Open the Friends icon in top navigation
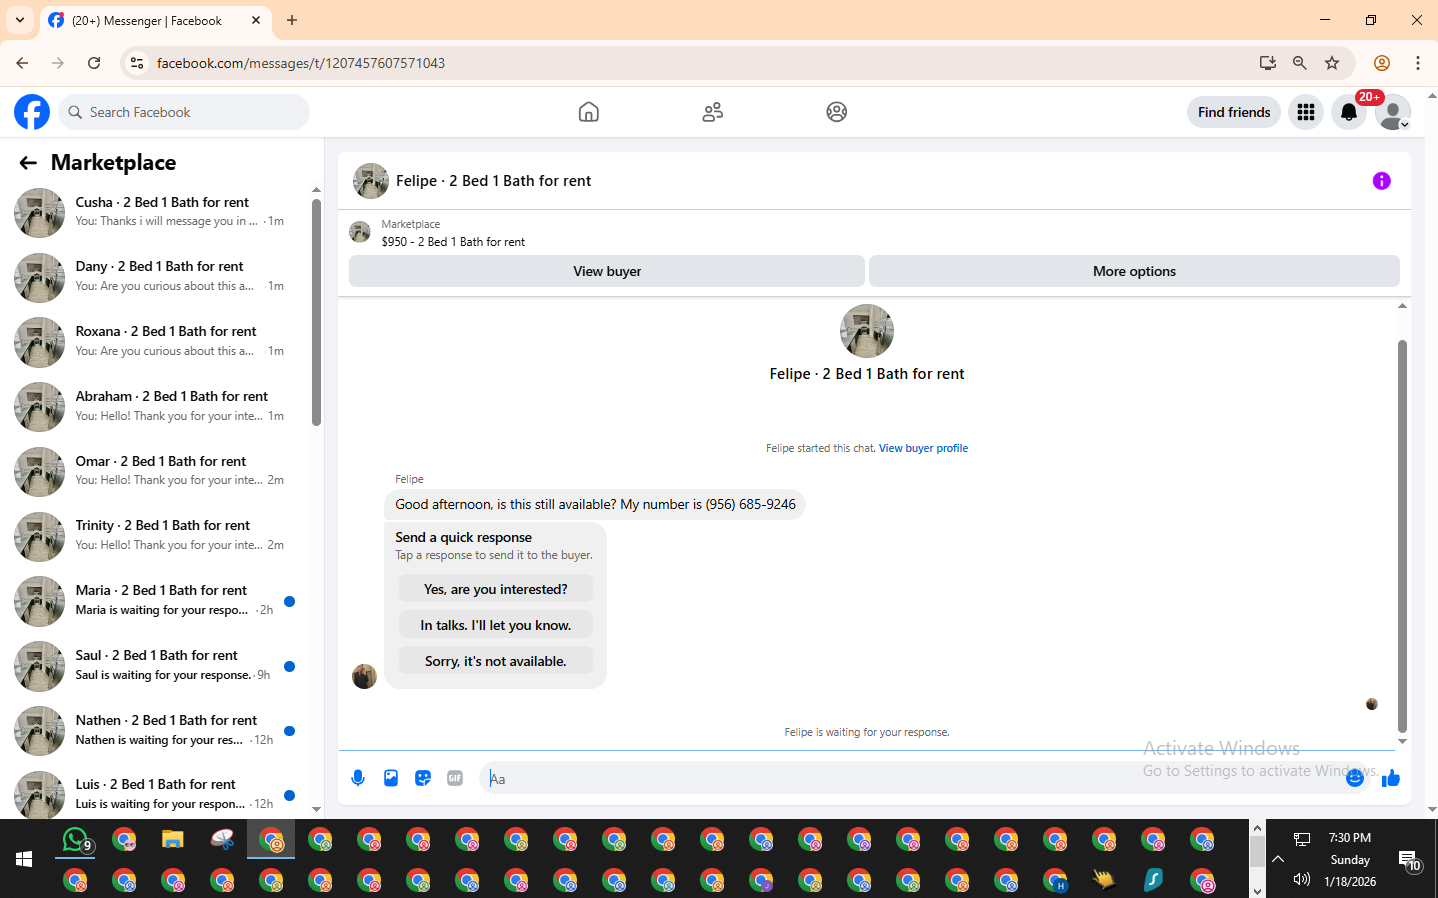1438x898 pixels. click(x=713, y=112)
